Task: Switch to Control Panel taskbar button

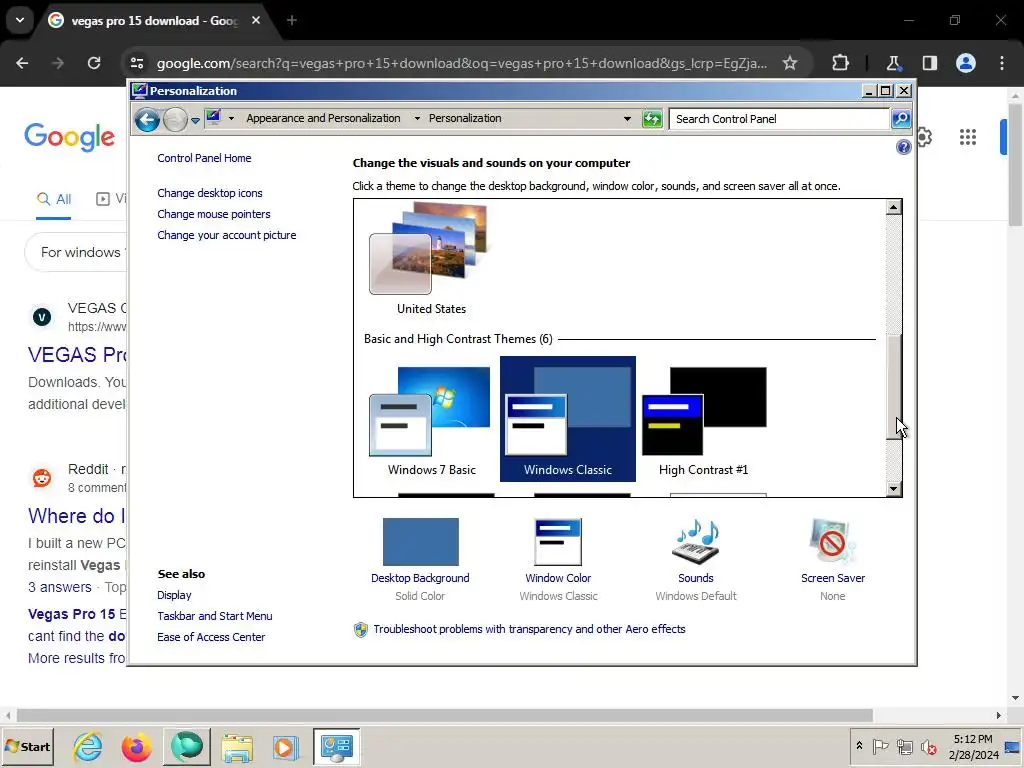Action: click(x=336, y=746)
